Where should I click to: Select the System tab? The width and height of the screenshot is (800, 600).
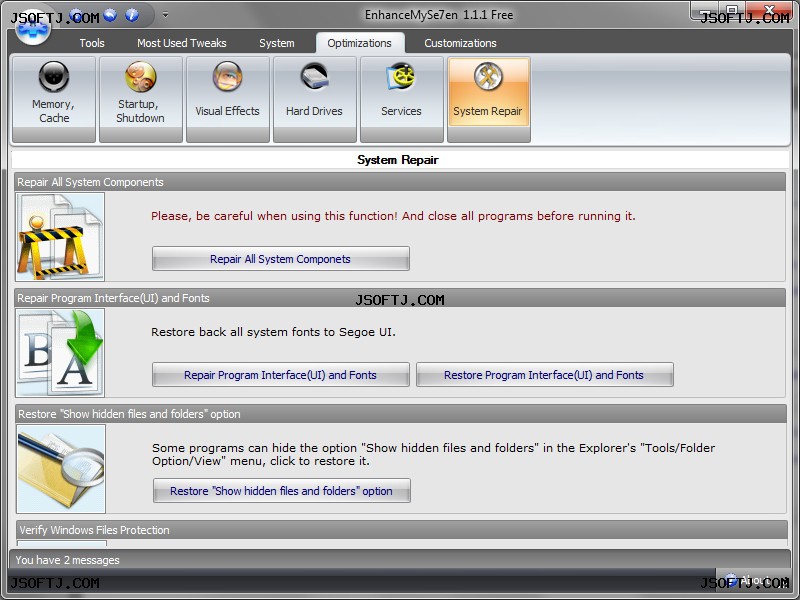click(277, 43)
